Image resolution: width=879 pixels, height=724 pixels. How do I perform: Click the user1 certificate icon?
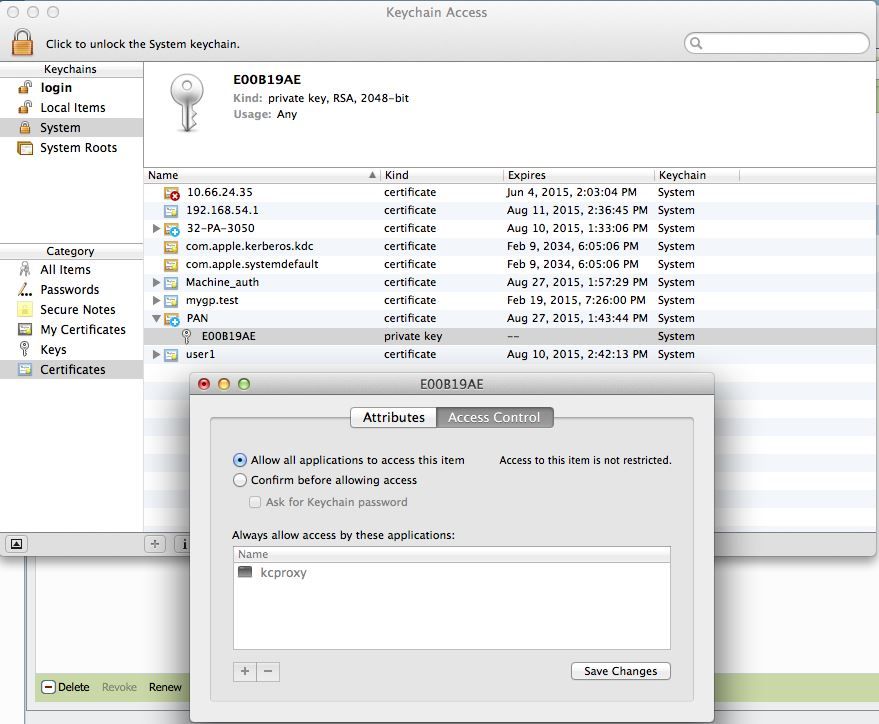click(x=171, y=355)
